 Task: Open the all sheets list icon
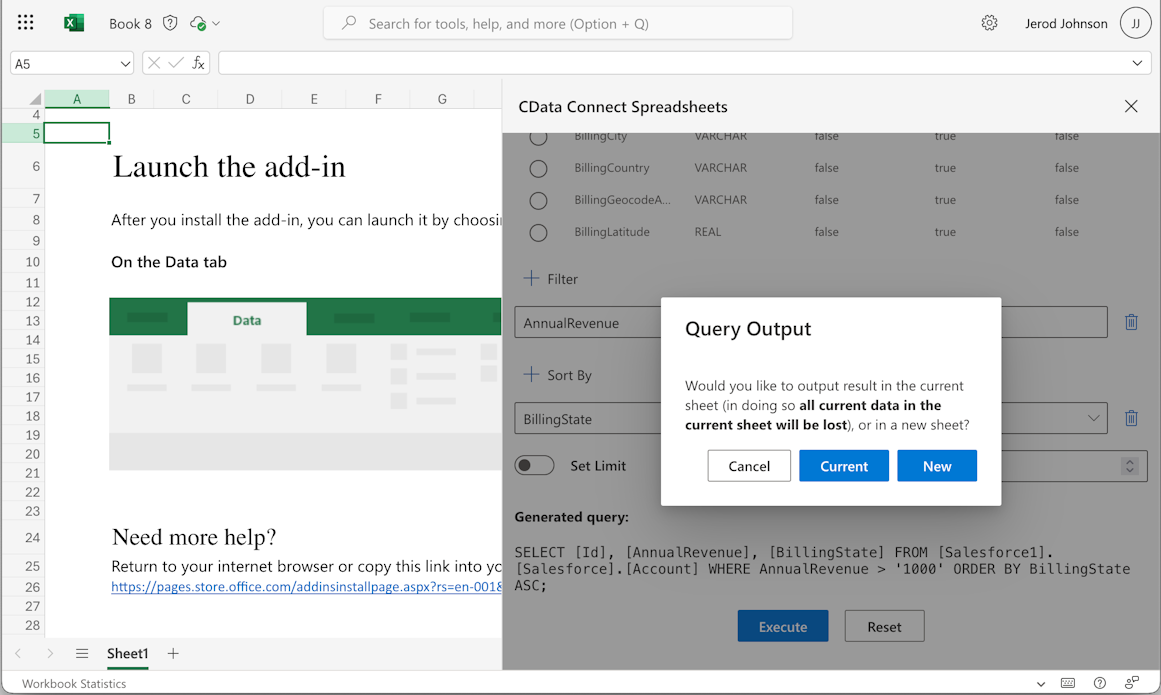82,653
